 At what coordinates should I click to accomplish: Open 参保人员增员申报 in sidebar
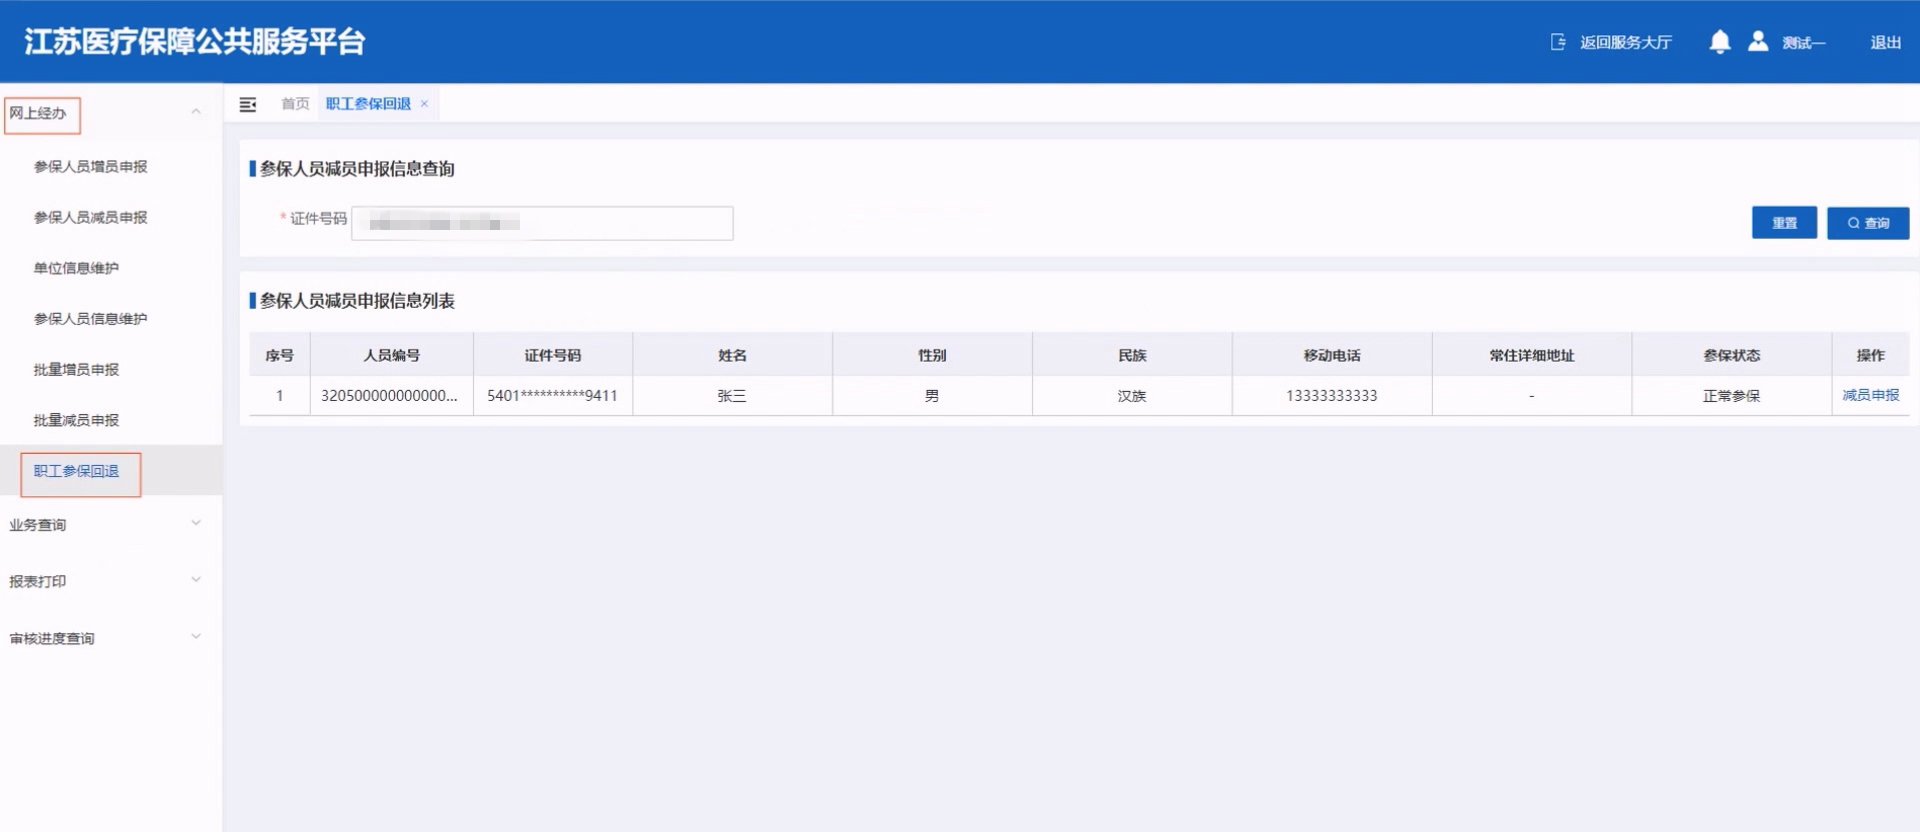coord(90,167)
